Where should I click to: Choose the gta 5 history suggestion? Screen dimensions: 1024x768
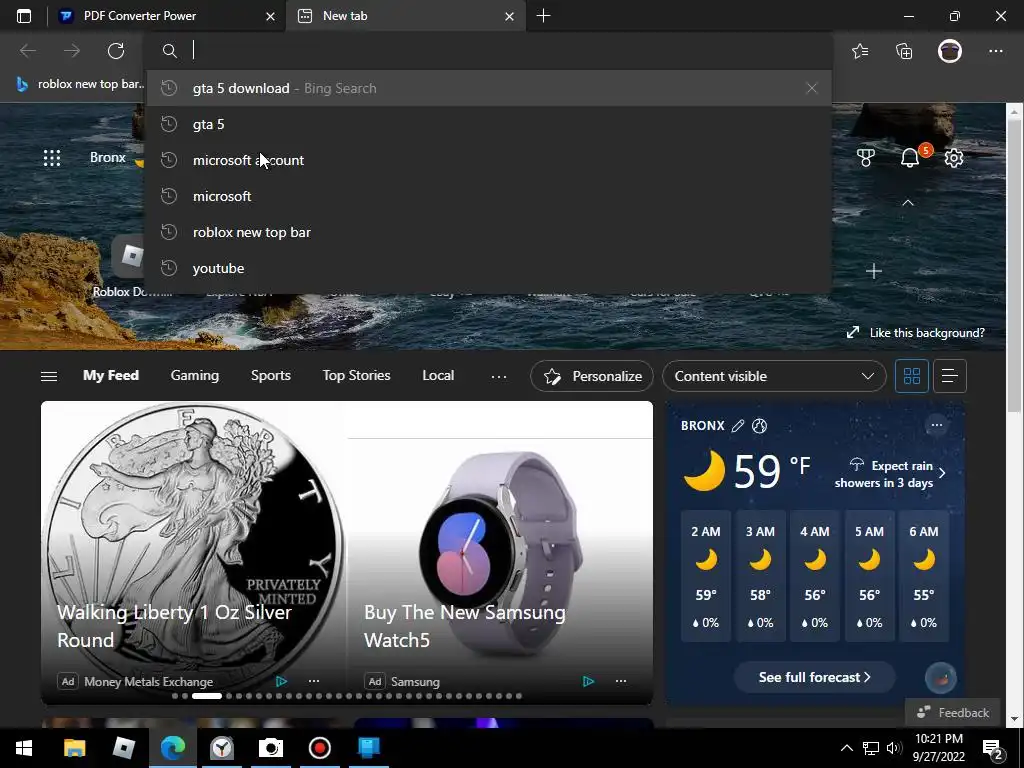tap(489, 124)
